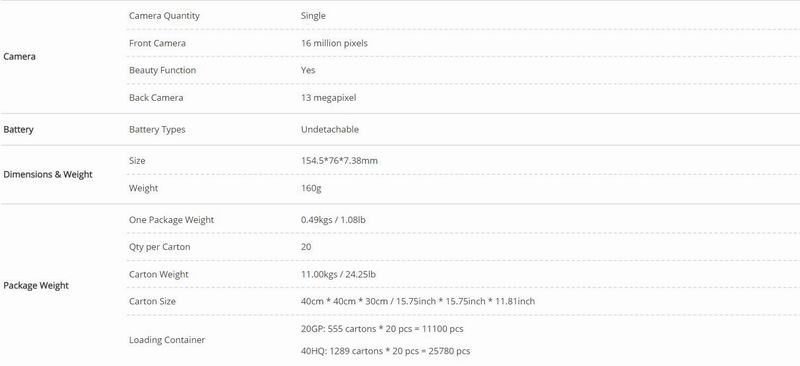Click the Back Camera 13 megapixel value
The width and height of the screenshot is (800, 366).
click(329, 98)
